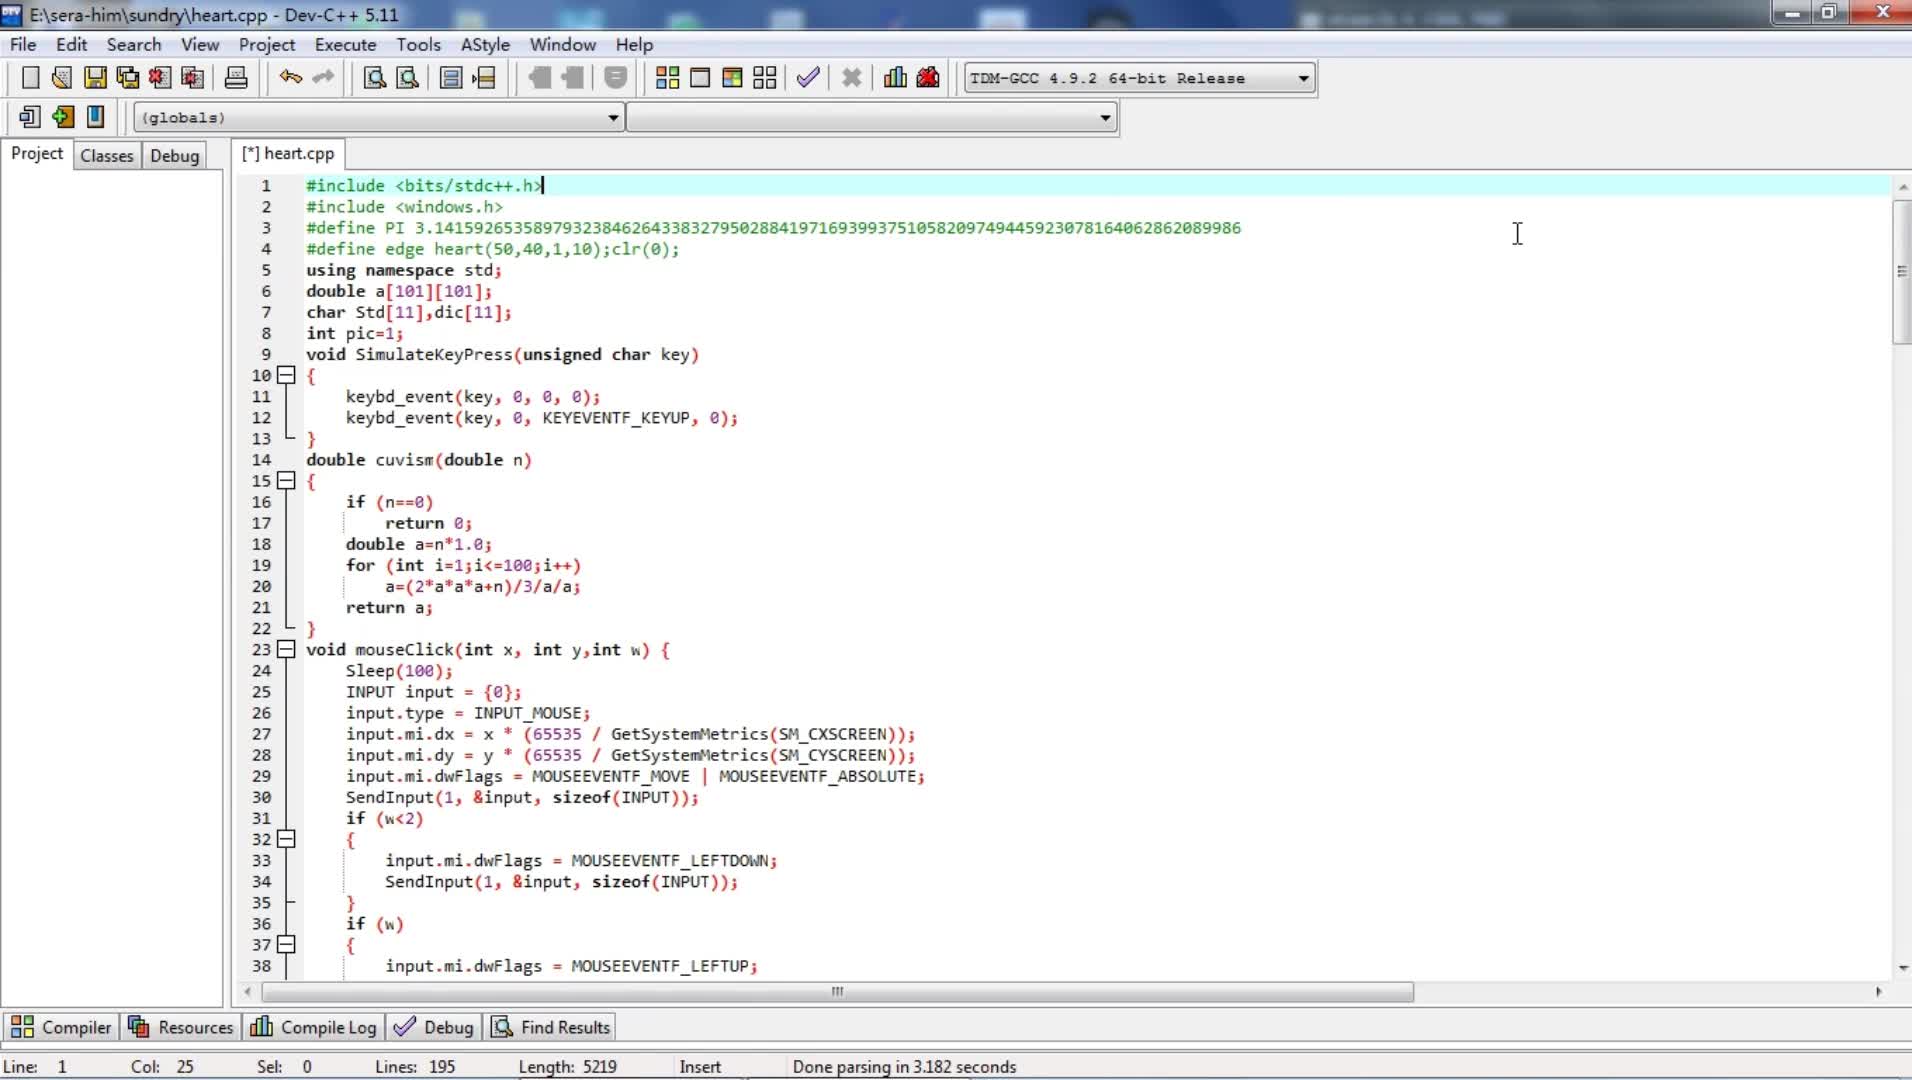Click the Save All icon

[128, 78]
